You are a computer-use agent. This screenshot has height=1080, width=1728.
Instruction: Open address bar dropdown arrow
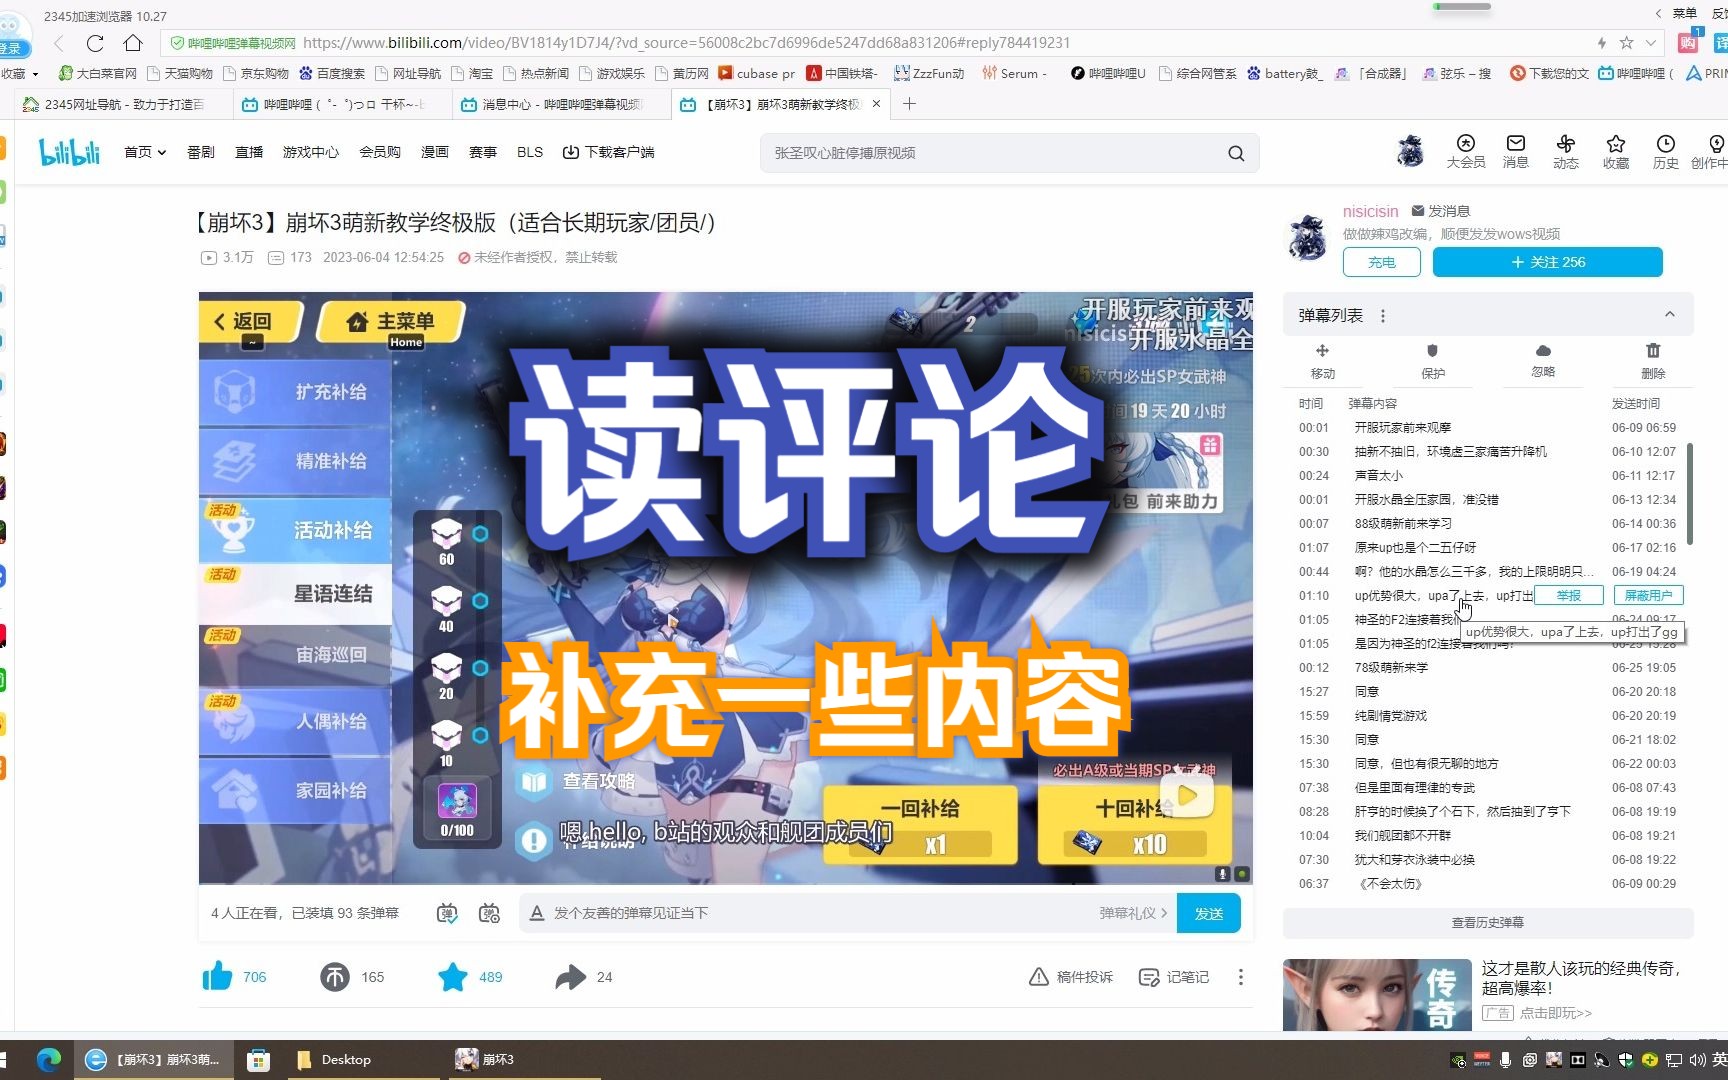(x=1651, y=43)
